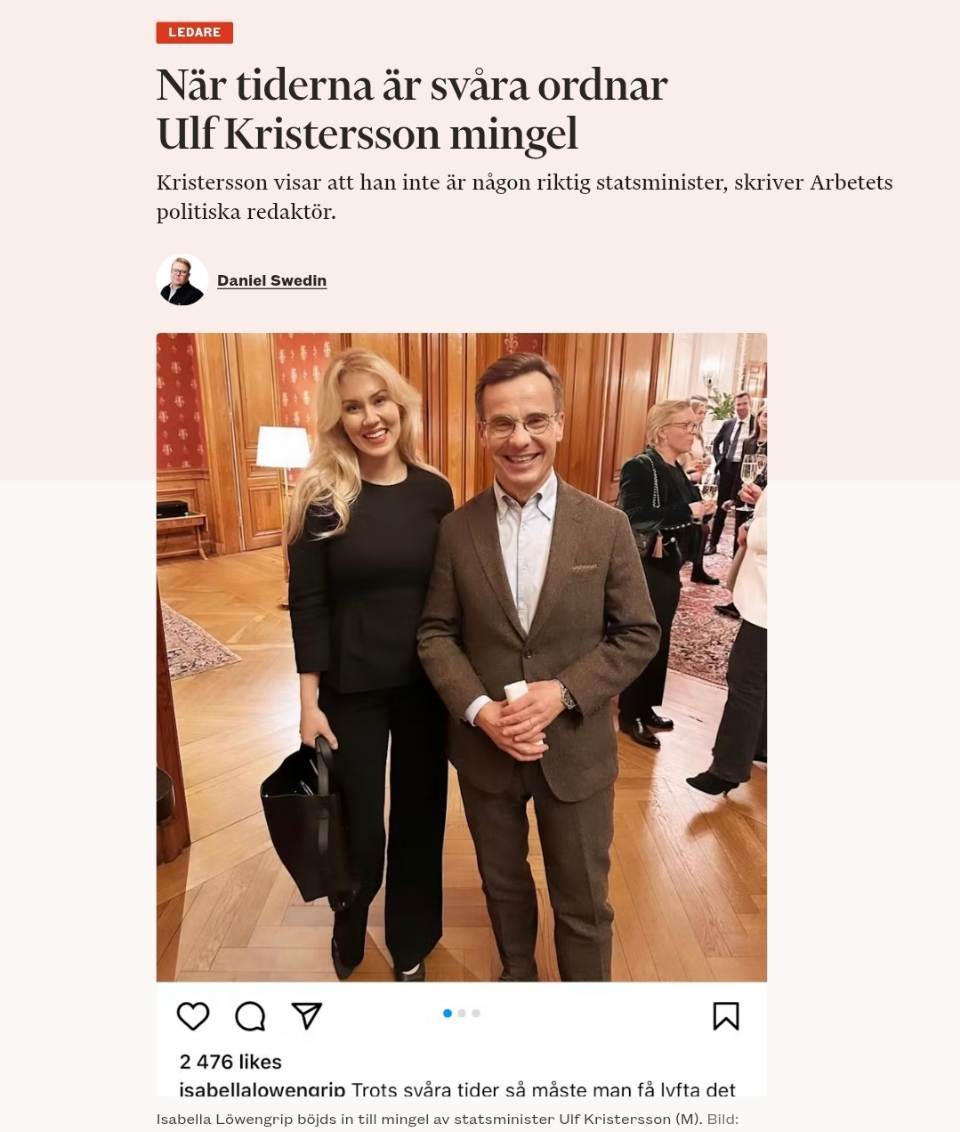Jump to the third carousel dot
The height and width of the screenshot is (1132, 960).
pyautogui.click(x=476, y=1013)
